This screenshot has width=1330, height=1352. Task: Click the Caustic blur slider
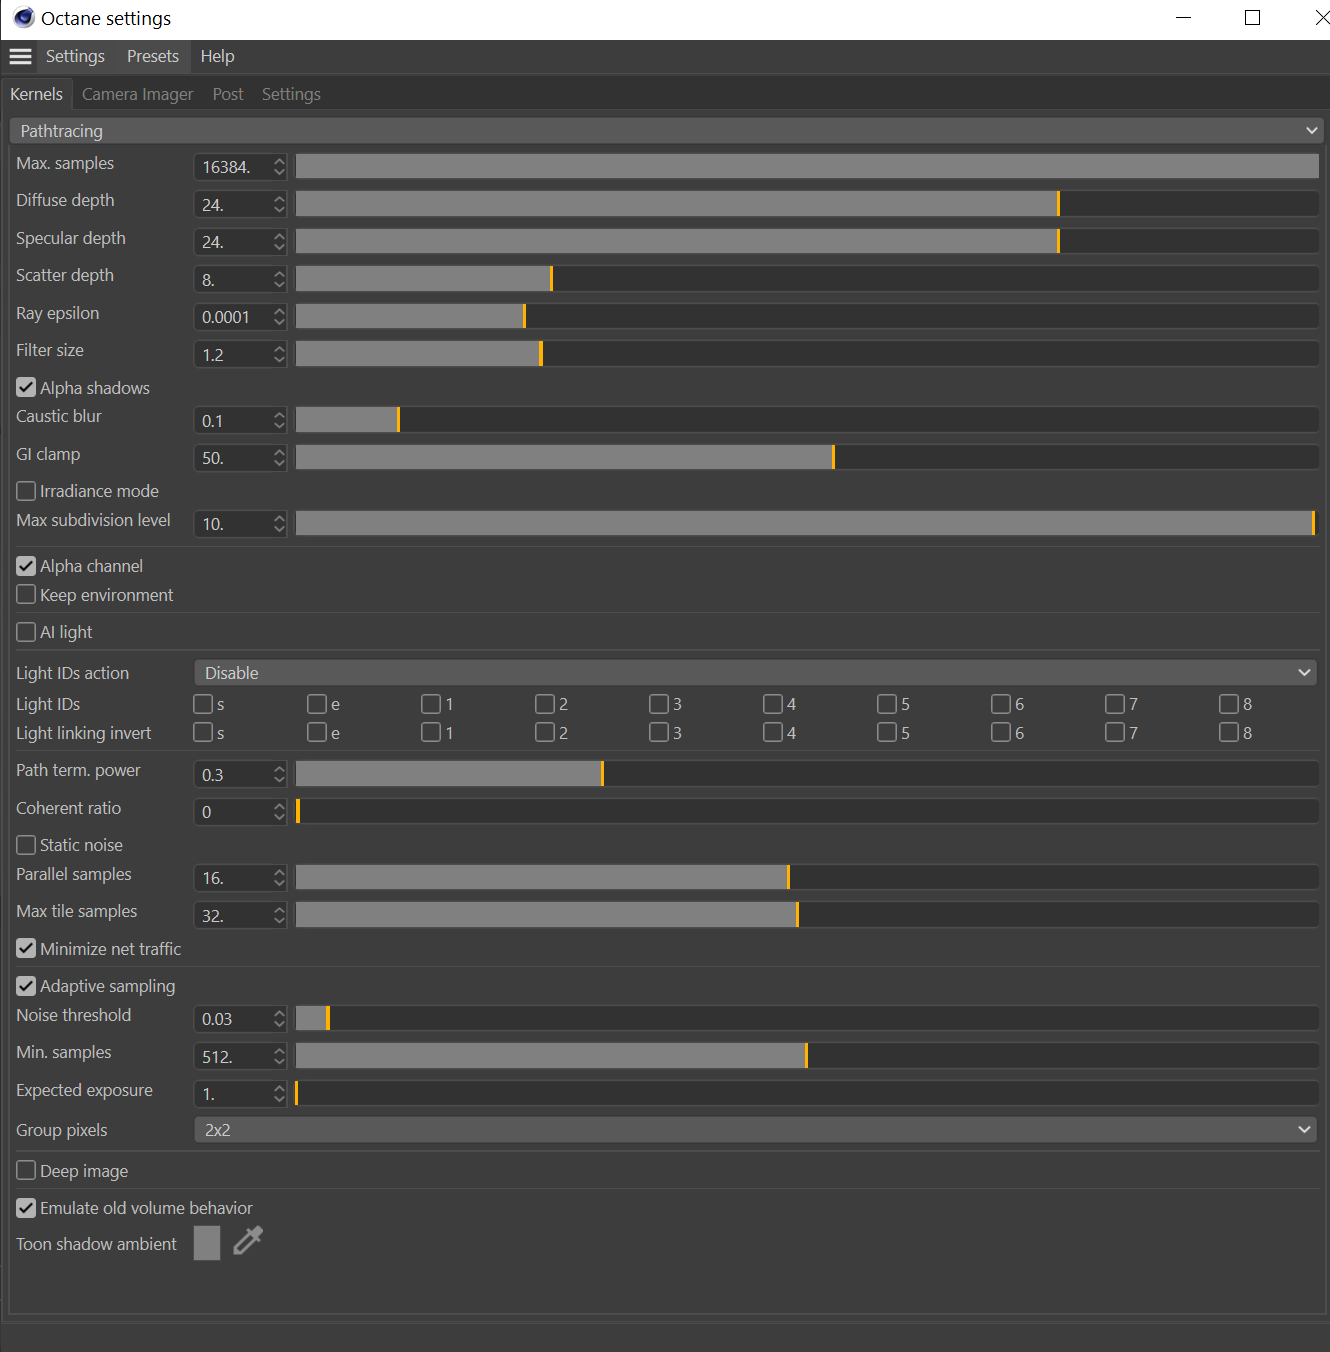(x=807, y=420)
